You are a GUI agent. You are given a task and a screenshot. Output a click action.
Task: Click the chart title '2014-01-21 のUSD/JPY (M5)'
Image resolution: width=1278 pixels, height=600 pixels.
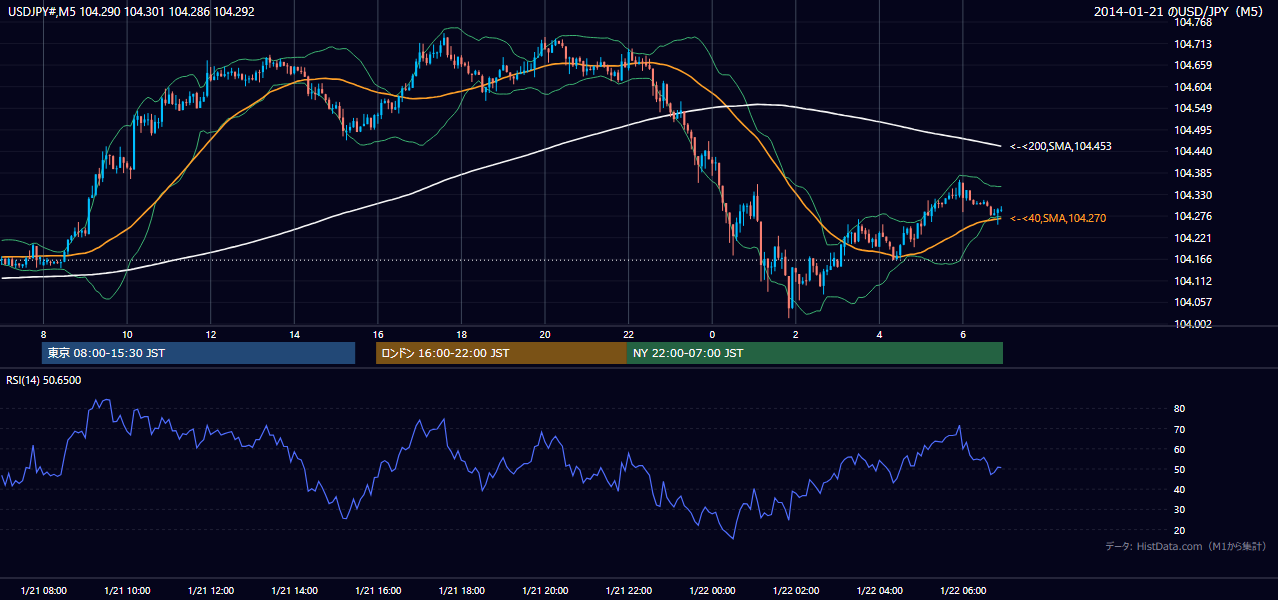pos(1181,12)
